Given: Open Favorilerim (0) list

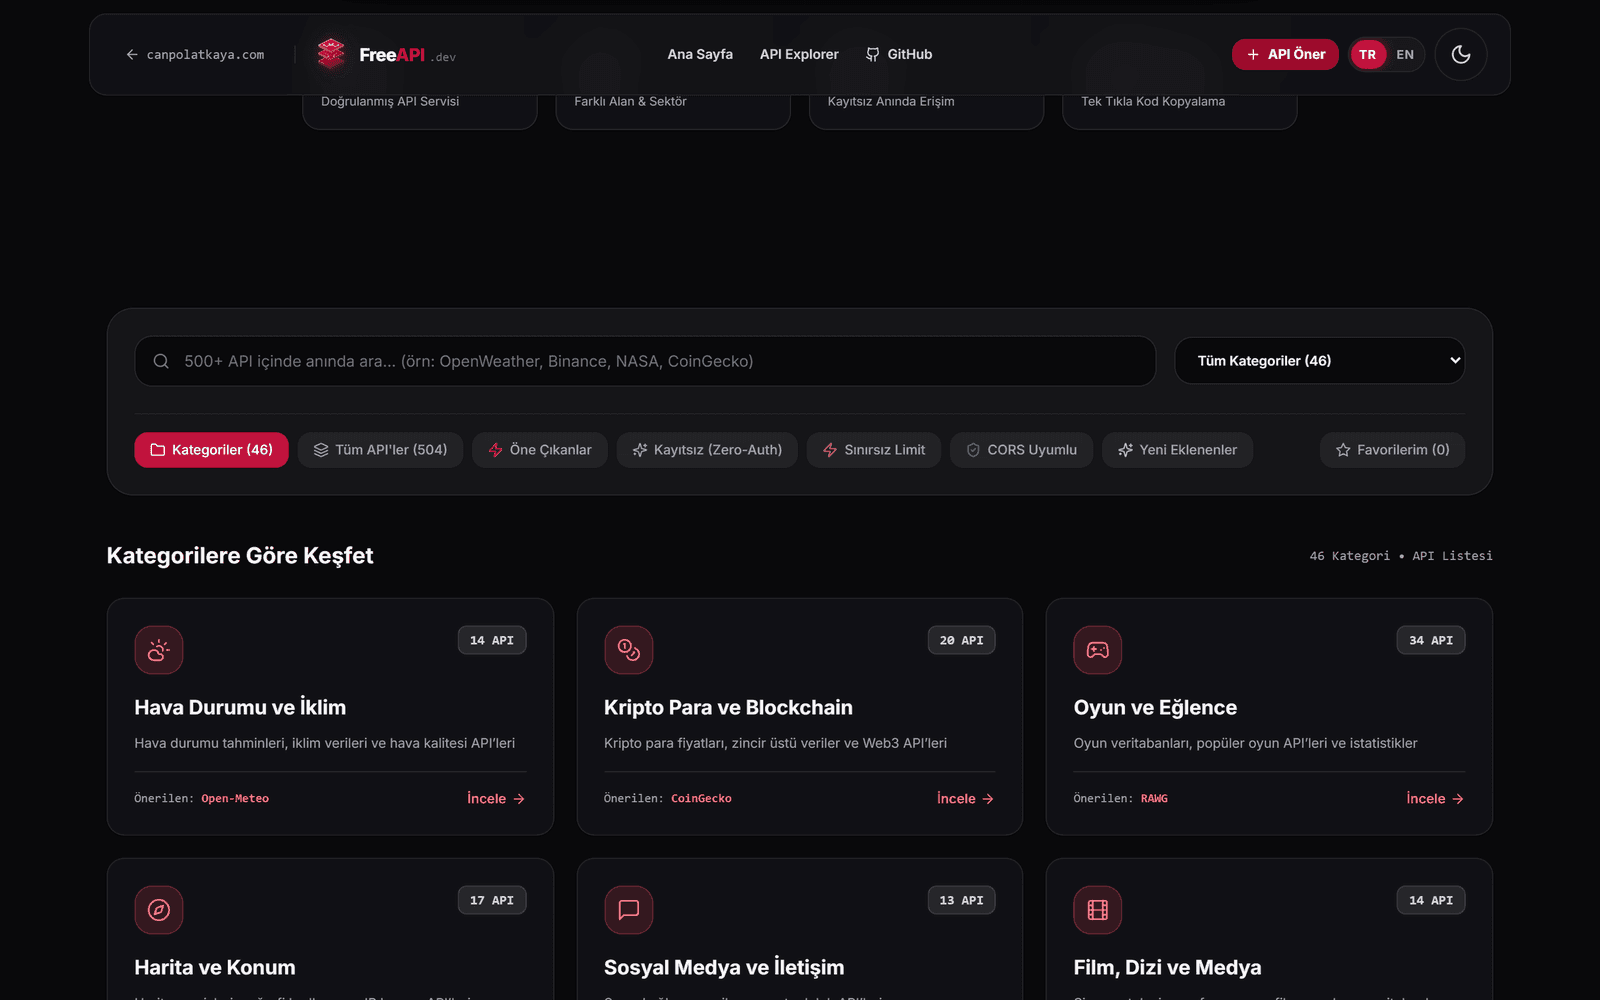Looking at the screenshot, I should [x=1392, y=450].
